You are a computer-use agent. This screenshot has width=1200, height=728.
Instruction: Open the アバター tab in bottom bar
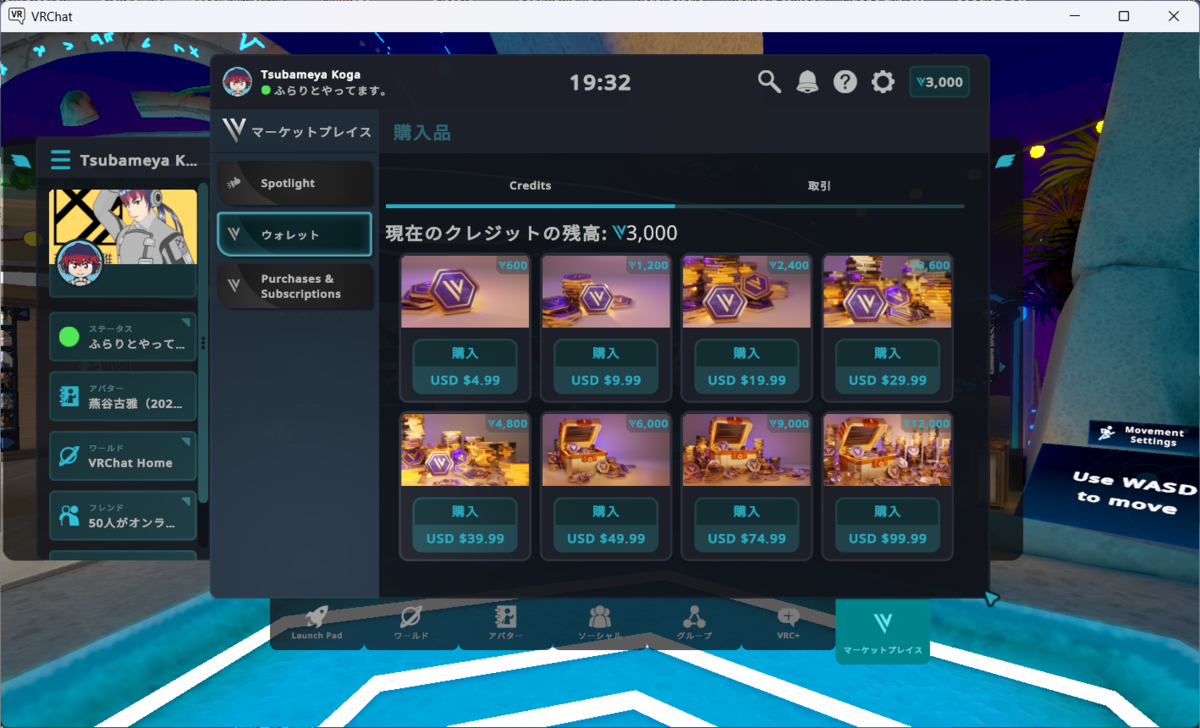505,623
